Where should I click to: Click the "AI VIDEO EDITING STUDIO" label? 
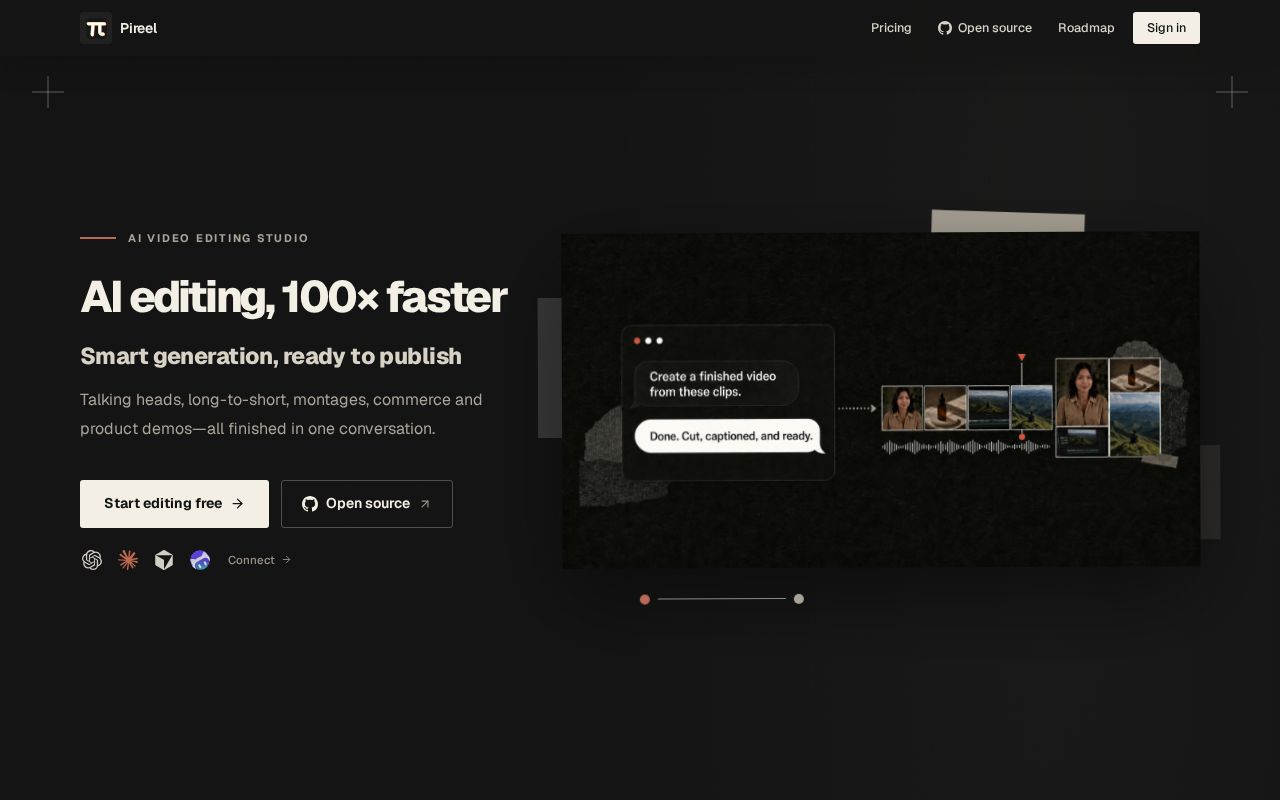[x=218, y=238]
